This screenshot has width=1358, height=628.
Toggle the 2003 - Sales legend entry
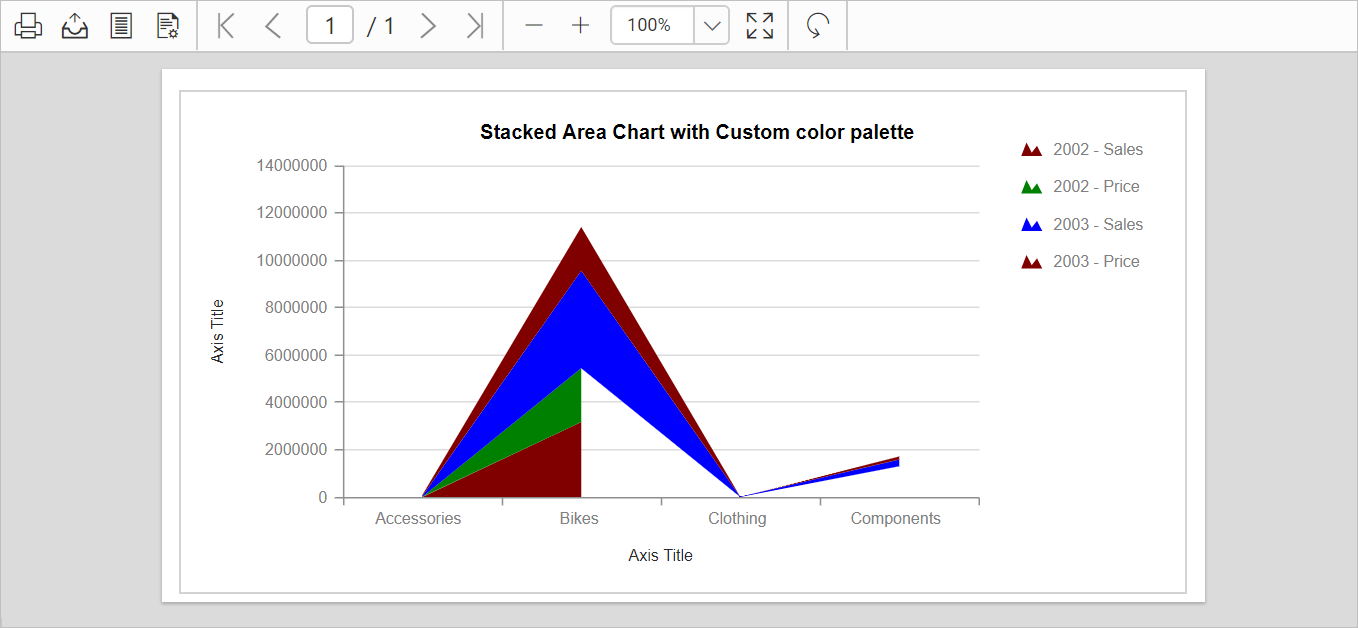[x=1097, y=224]
